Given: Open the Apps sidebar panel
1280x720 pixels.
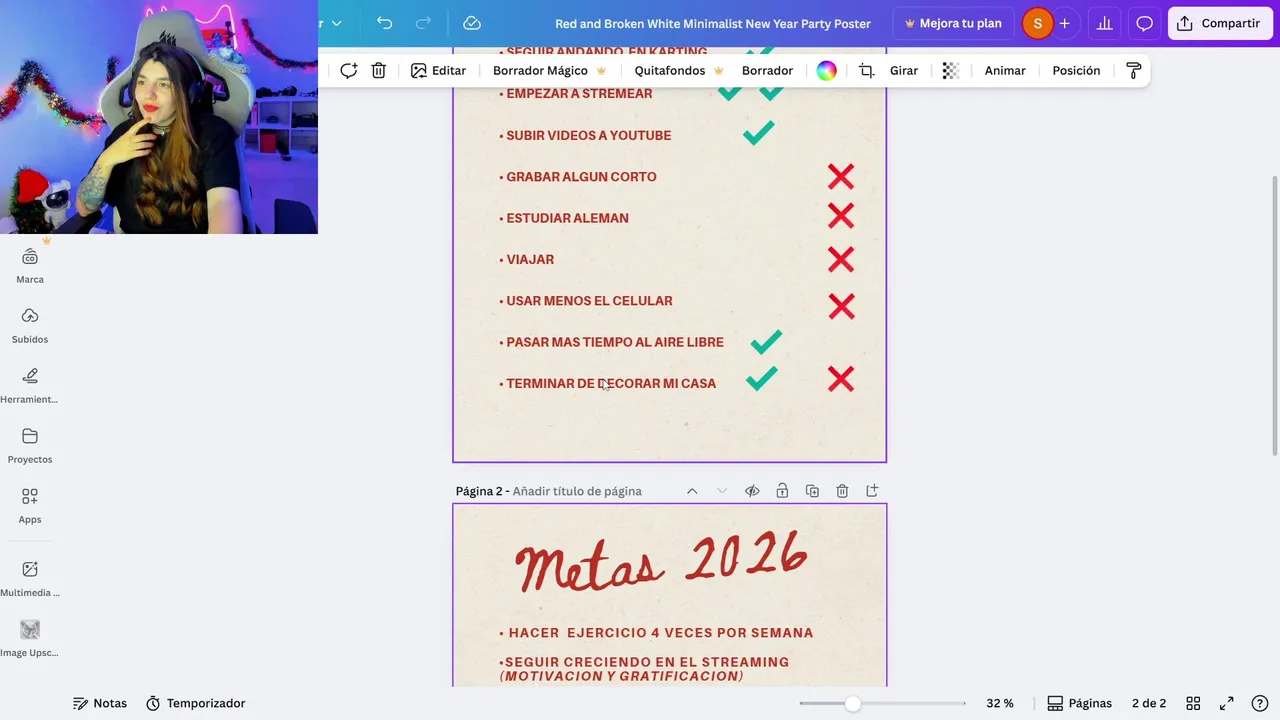Looking at the screenshot, I should click(30, 506).
